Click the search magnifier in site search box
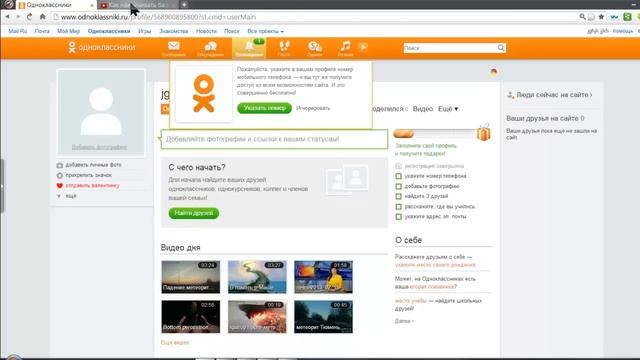This screenshot has height=360, width=640. (x=501, y=48)
